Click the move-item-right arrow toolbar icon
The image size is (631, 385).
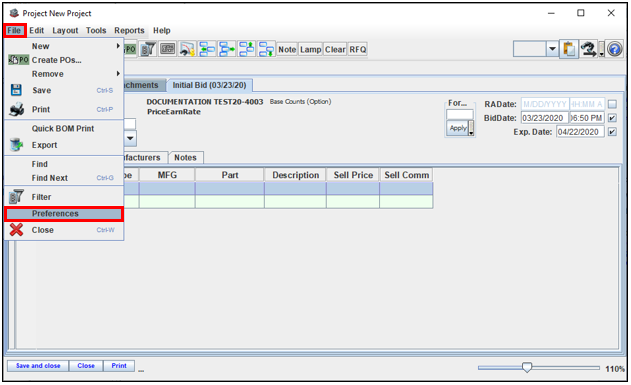[x=227, y=49]
